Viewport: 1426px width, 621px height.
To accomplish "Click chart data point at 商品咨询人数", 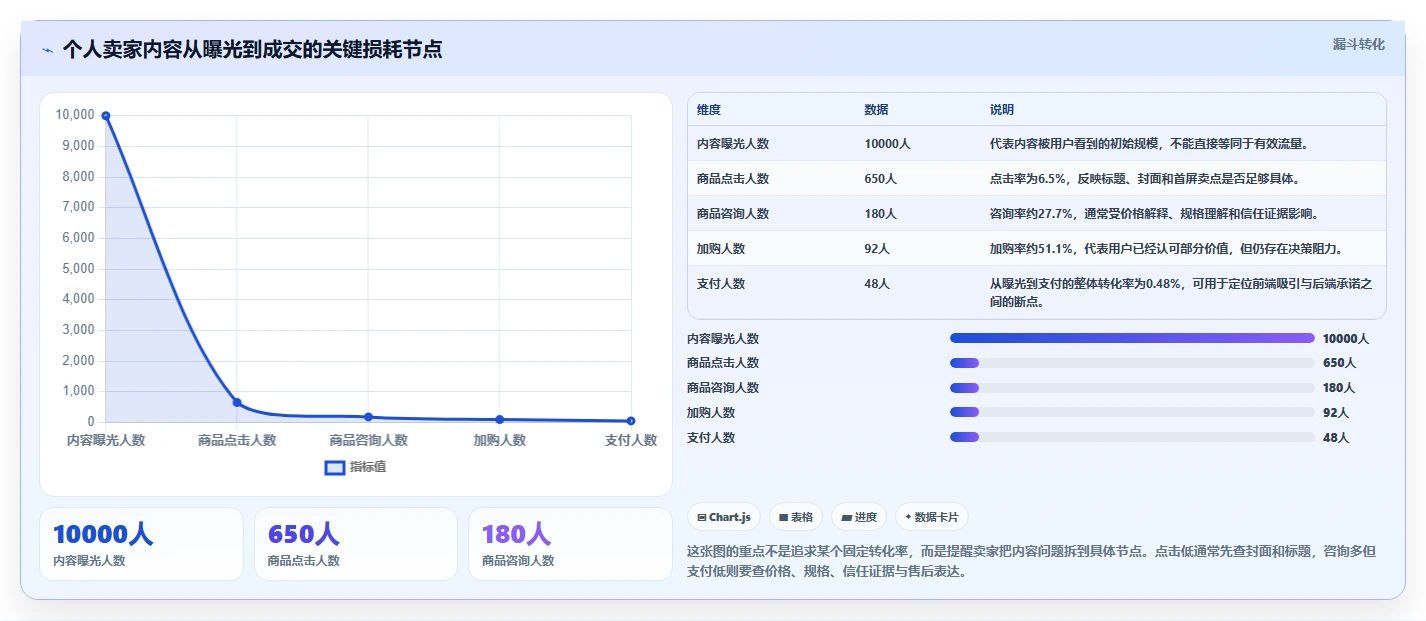I will click(x=368, y=417).
